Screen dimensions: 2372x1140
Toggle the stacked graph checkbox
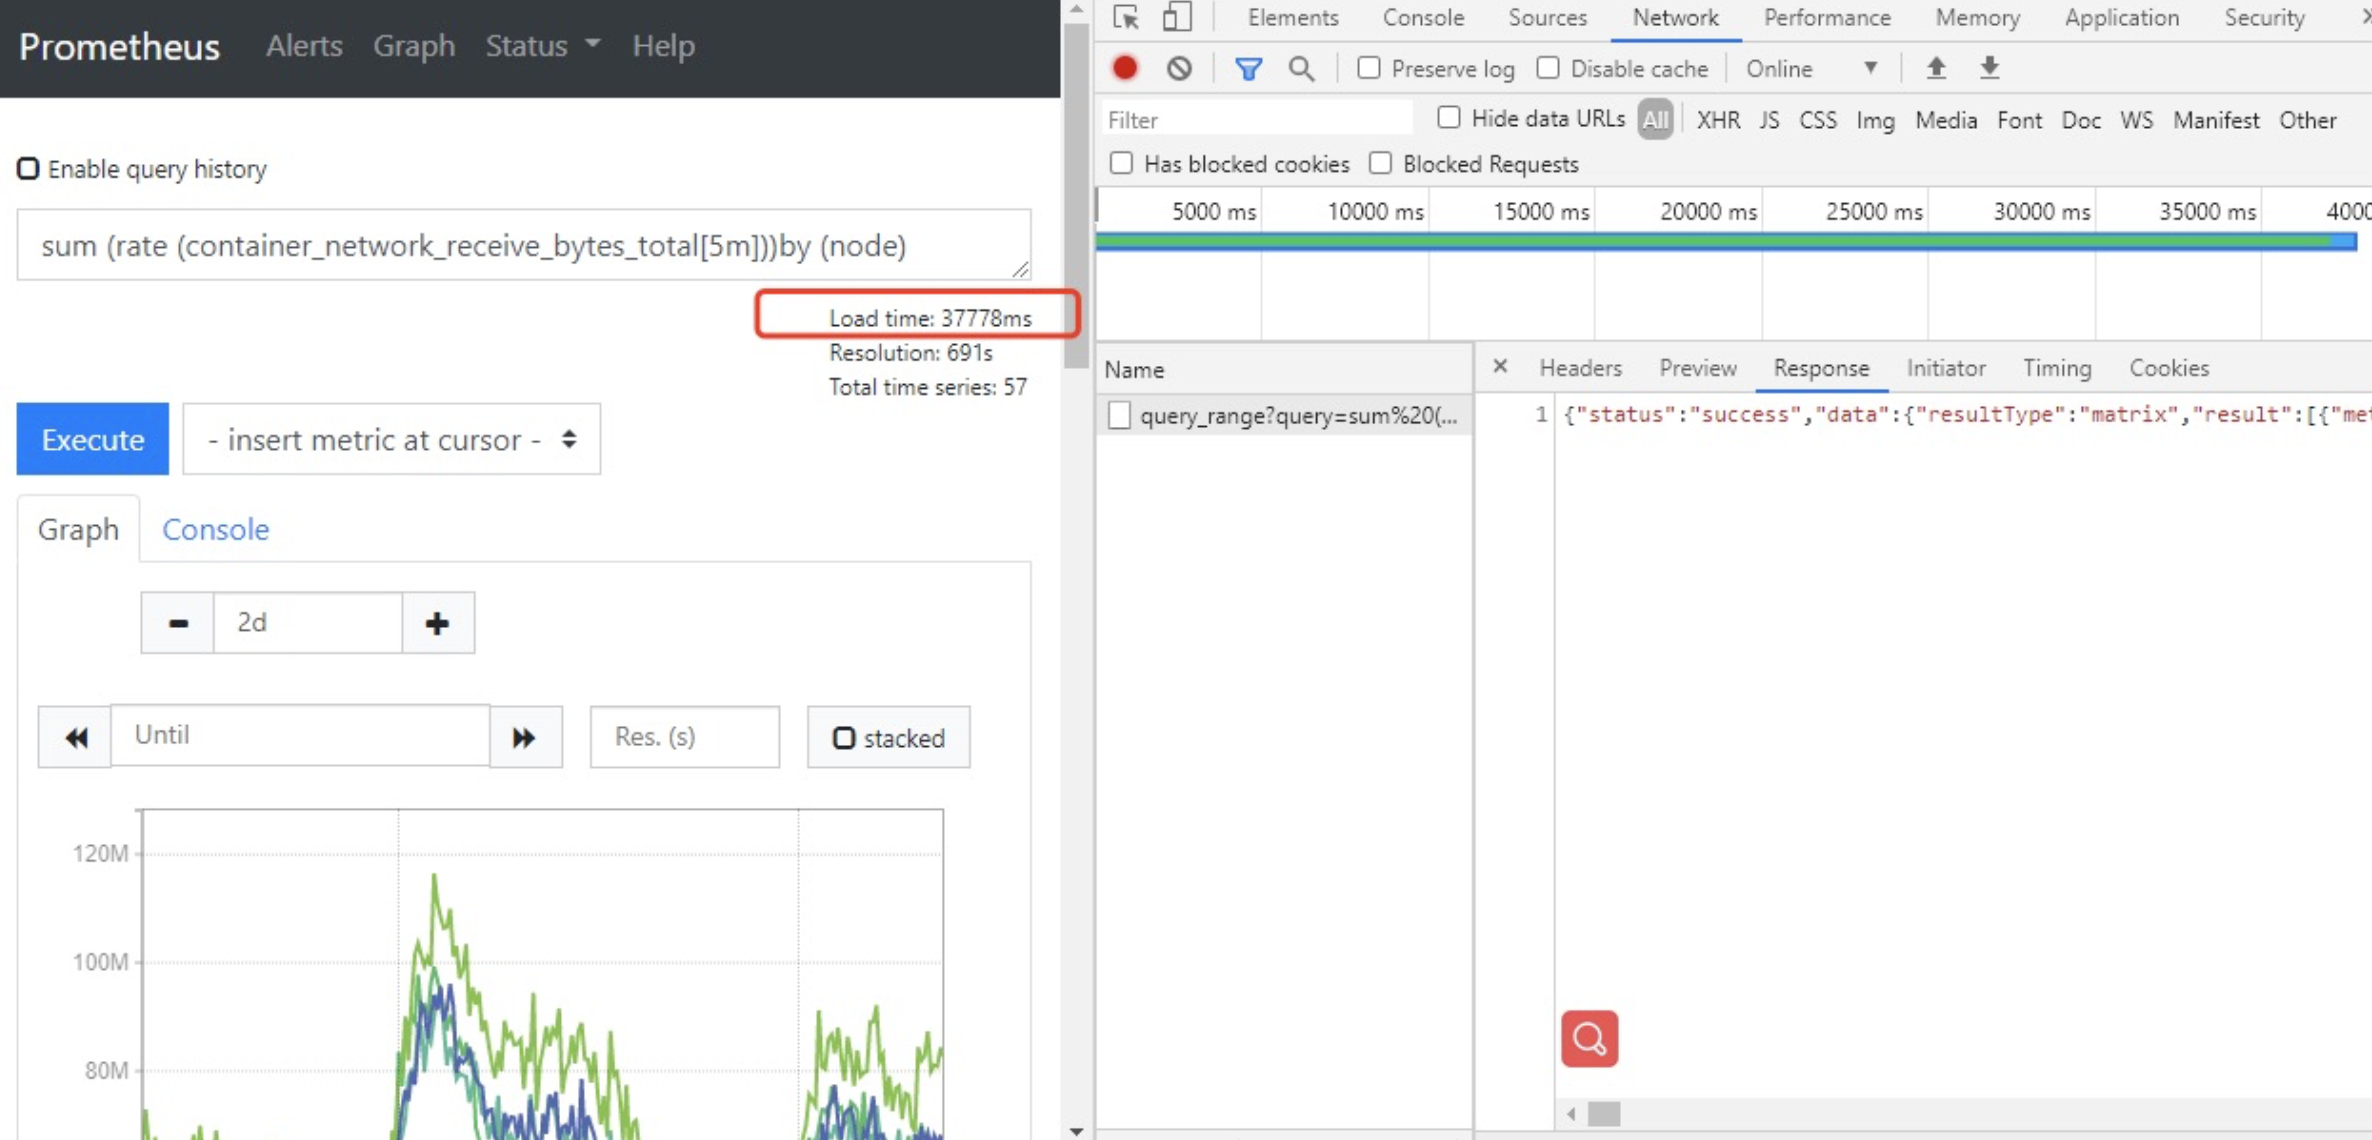(843, 738)
